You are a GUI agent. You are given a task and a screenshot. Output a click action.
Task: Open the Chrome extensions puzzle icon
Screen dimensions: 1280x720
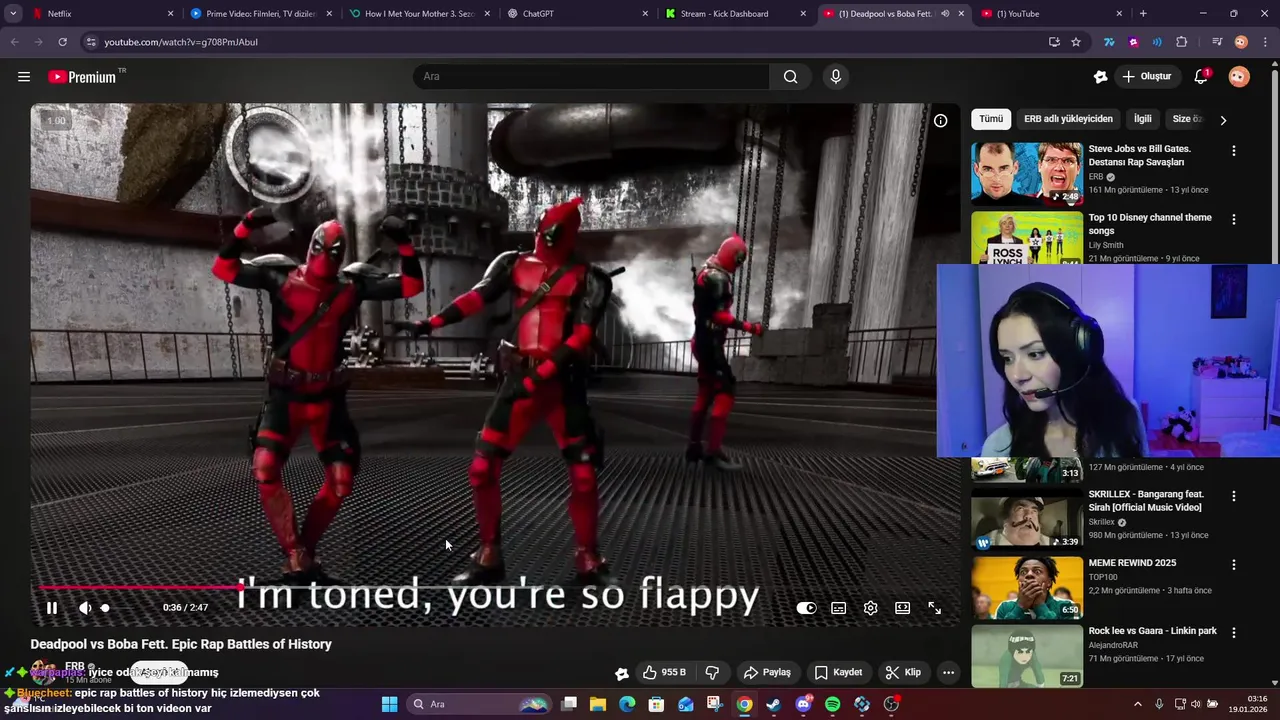coord(1181,42)
